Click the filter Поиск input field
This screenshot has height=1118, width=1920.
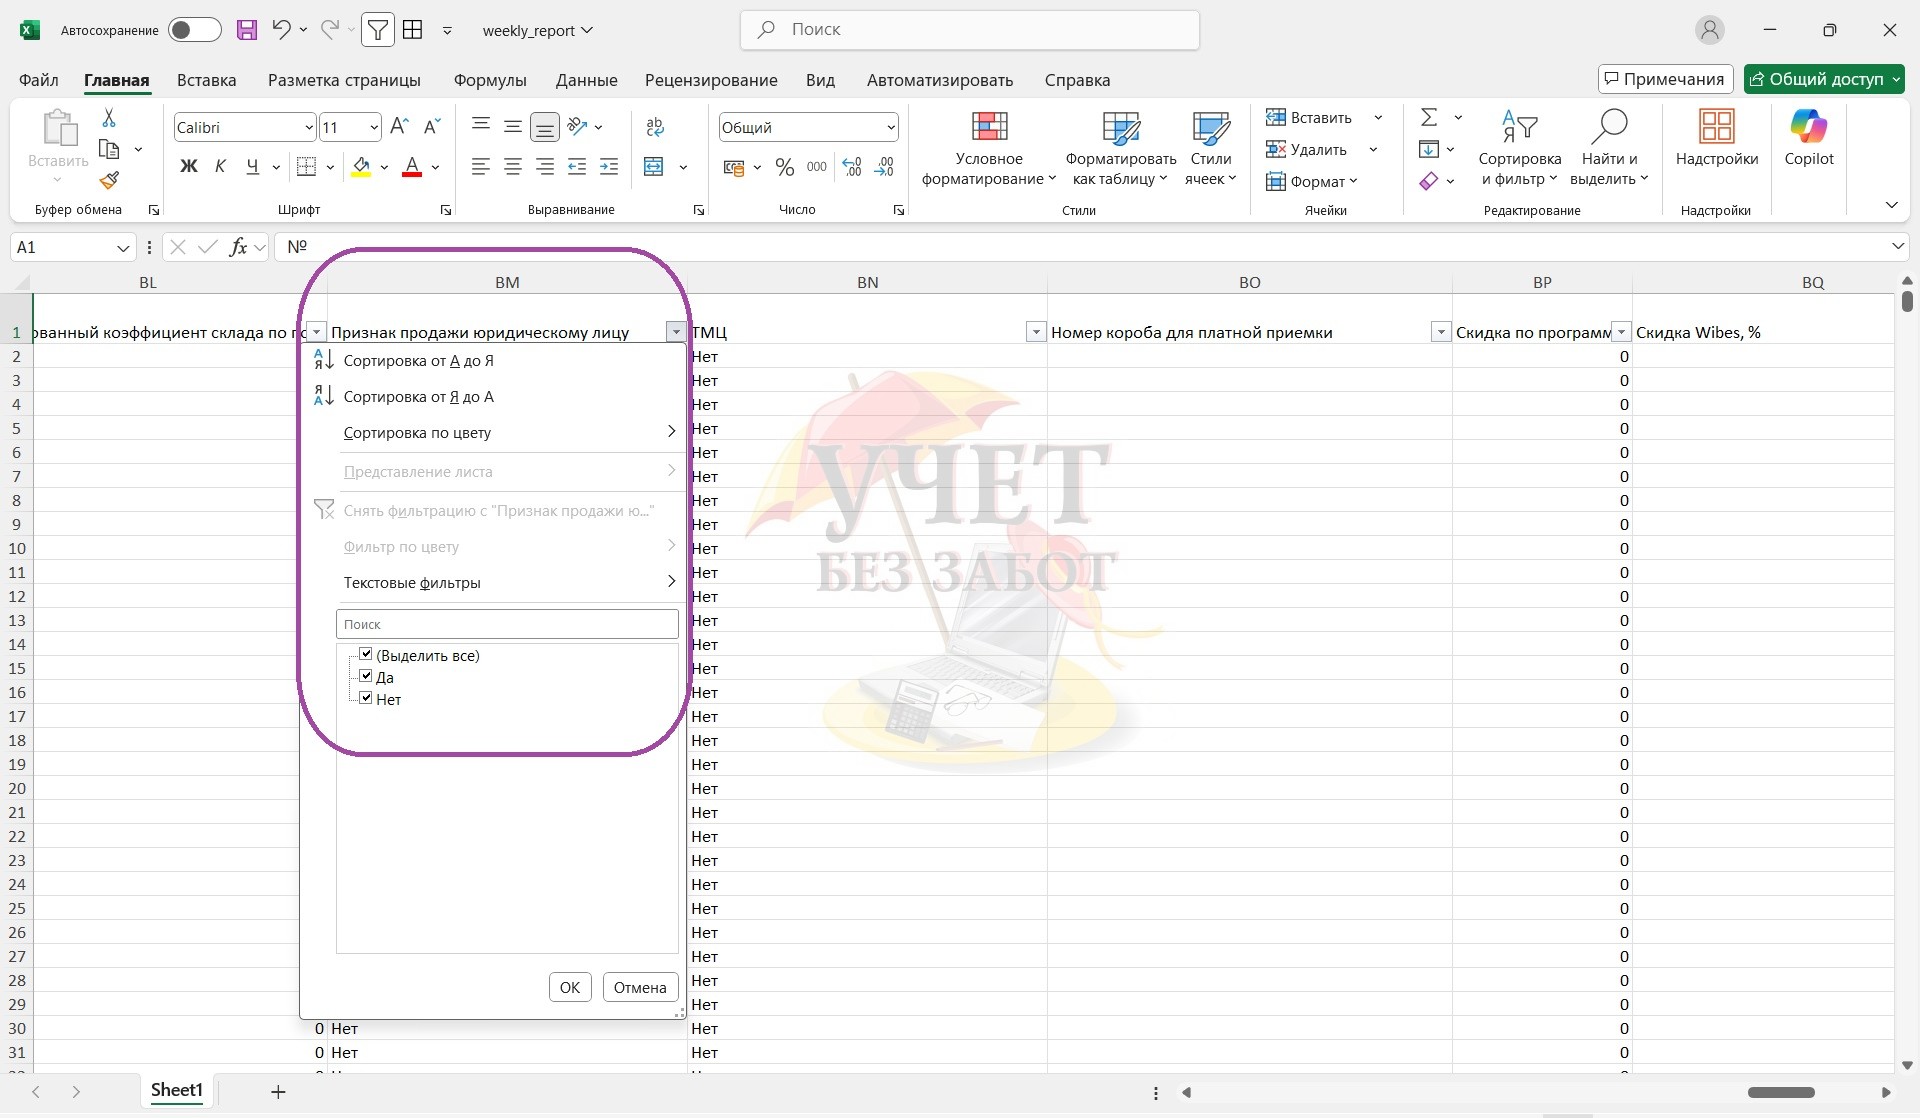507,624
